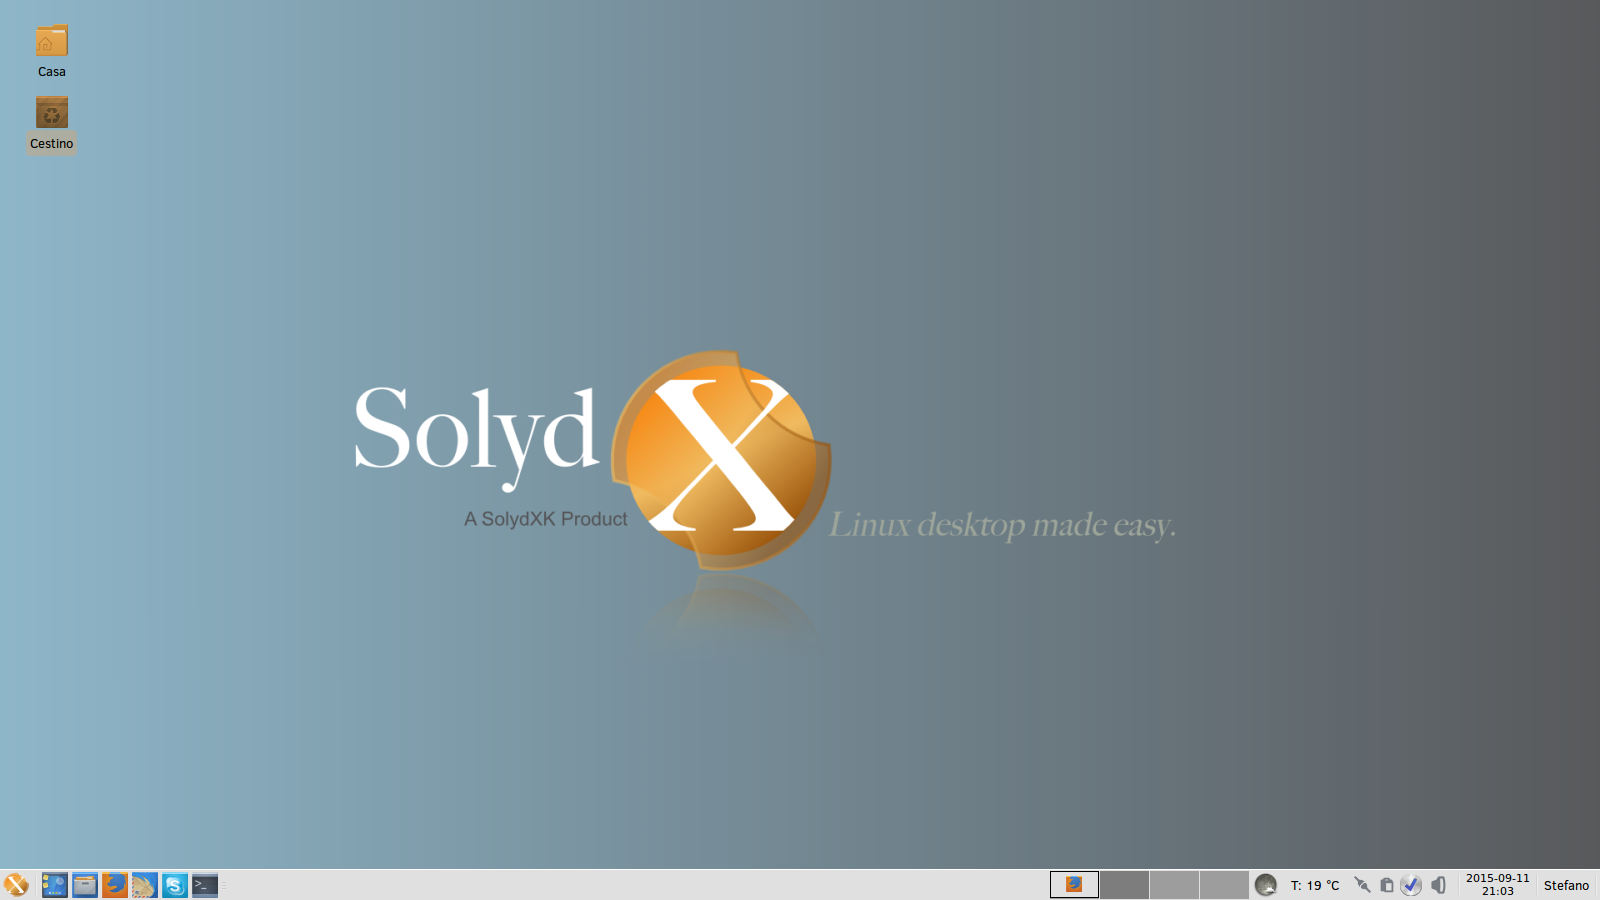The height and width of the screenshot is (900, 1600).
Task: Launch Firefox from the panel
Action: (x=115, y=885)
